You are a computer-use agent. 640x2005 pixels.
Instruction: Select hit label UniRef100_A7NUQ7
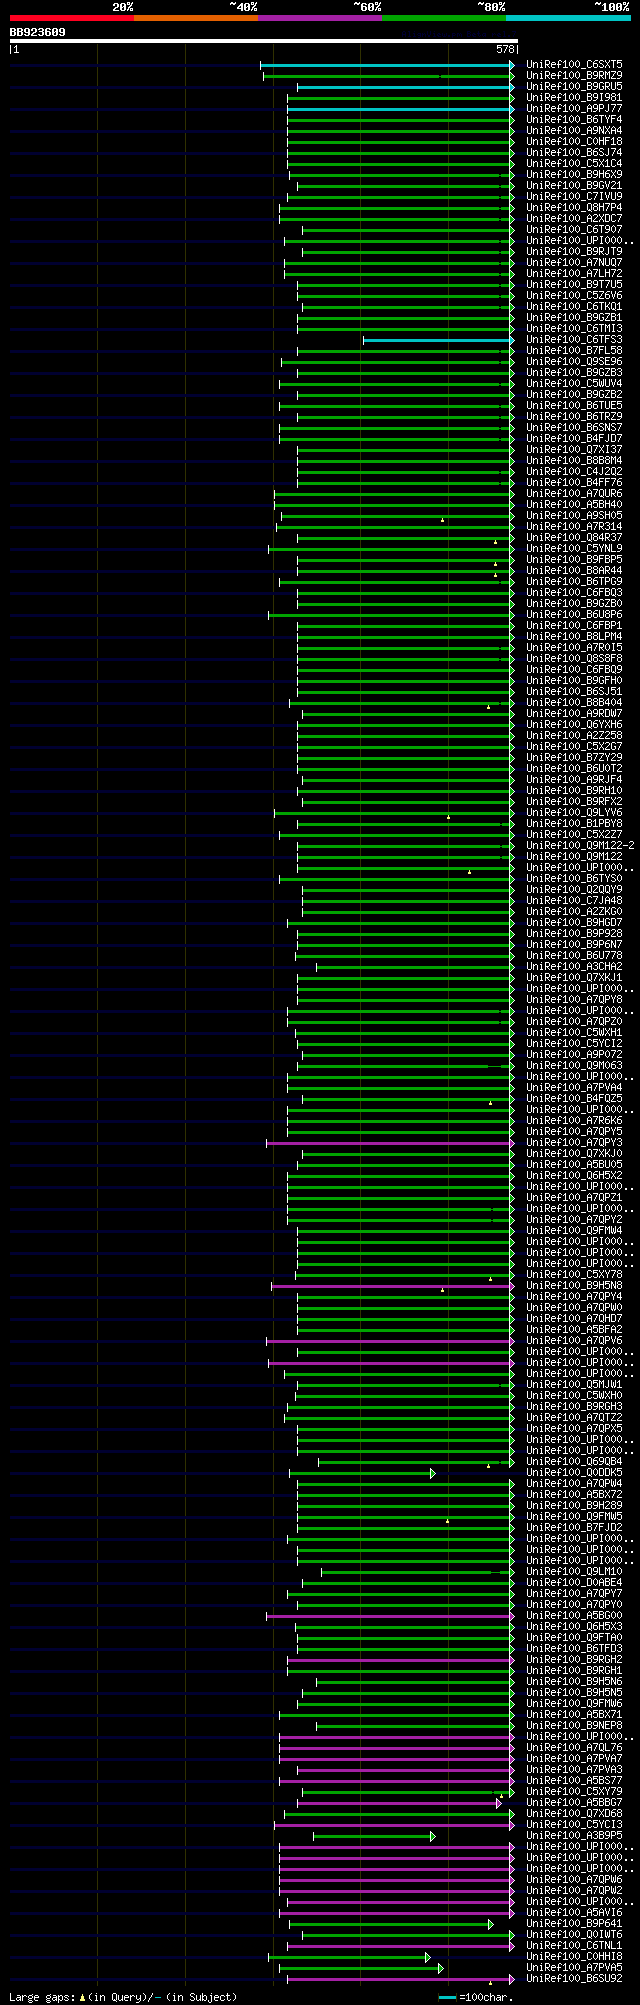tap(574, 263)
